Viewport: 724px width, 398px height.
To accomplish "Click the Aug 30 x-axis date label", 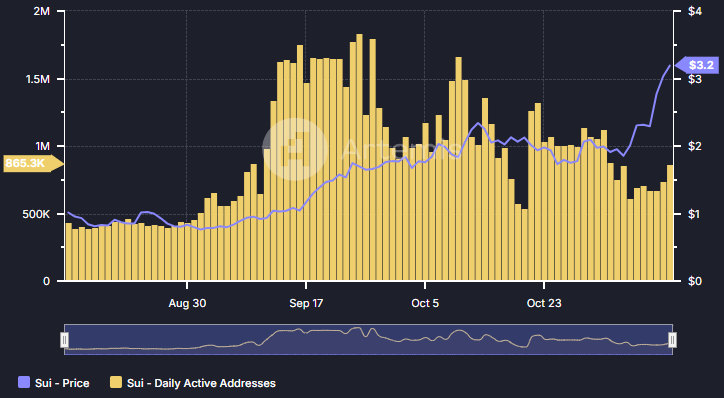I will click(187, 303).
